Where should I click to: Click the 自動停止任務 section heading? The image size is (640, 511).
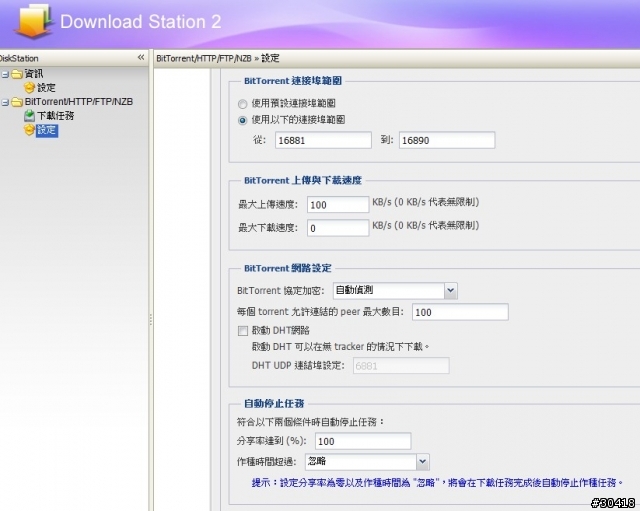pos(274,403)
